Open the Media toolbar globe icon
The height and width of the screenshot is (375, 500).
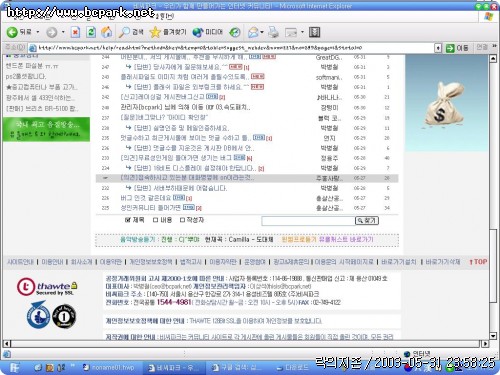pos(198,32)
